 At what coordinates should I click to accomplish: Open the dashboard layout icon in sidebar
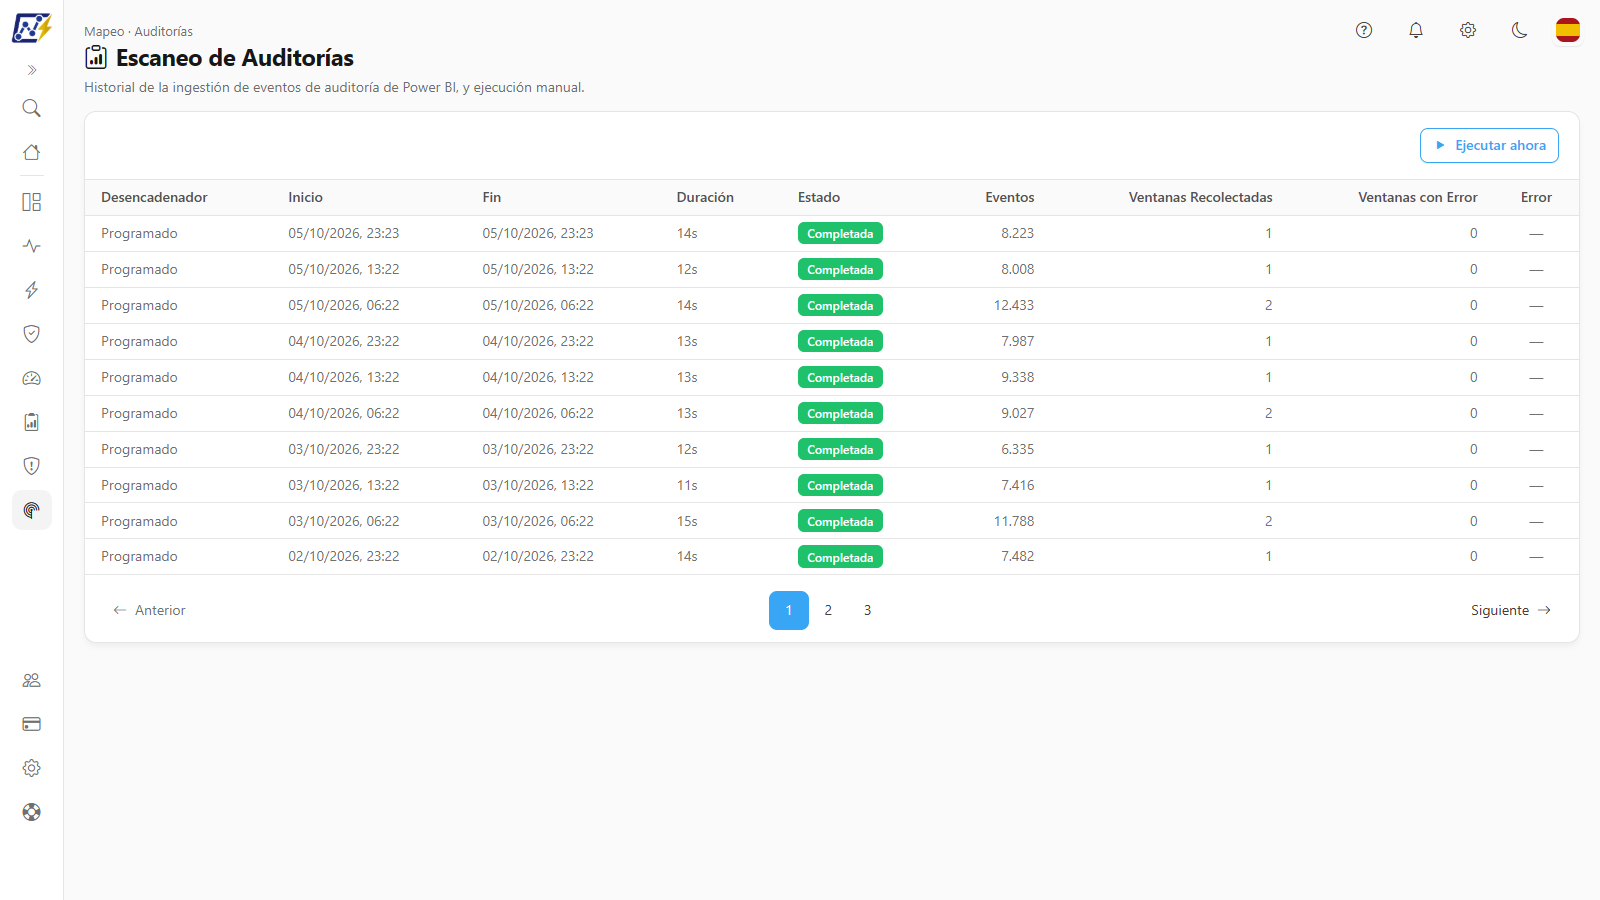coord(32,202)
